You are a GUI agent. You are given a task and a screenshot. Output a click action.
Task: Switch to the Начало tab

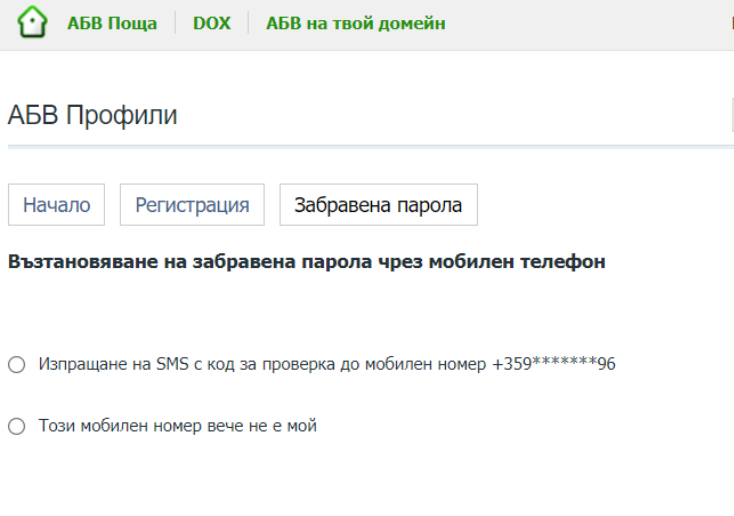coord(56,205)
